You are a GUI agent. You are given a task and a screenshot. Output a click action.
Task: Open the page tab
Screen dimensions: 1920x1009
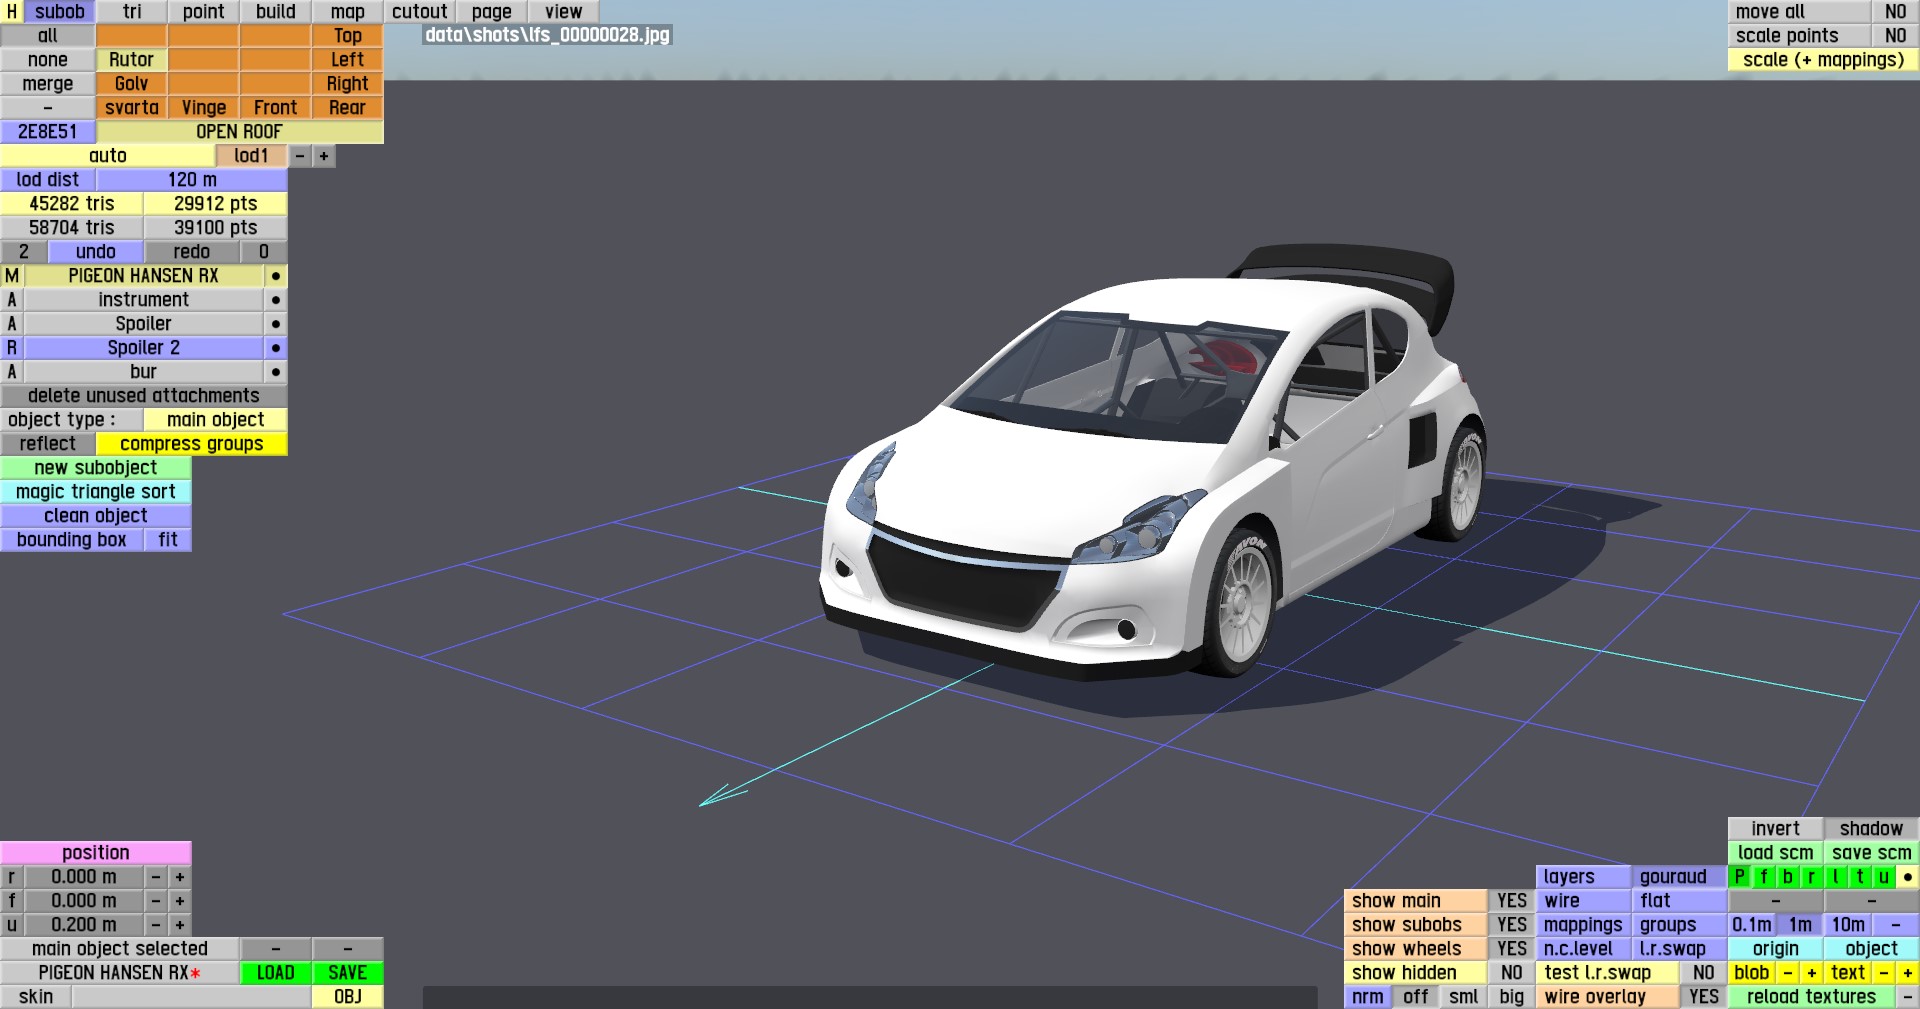click(492, 12)
